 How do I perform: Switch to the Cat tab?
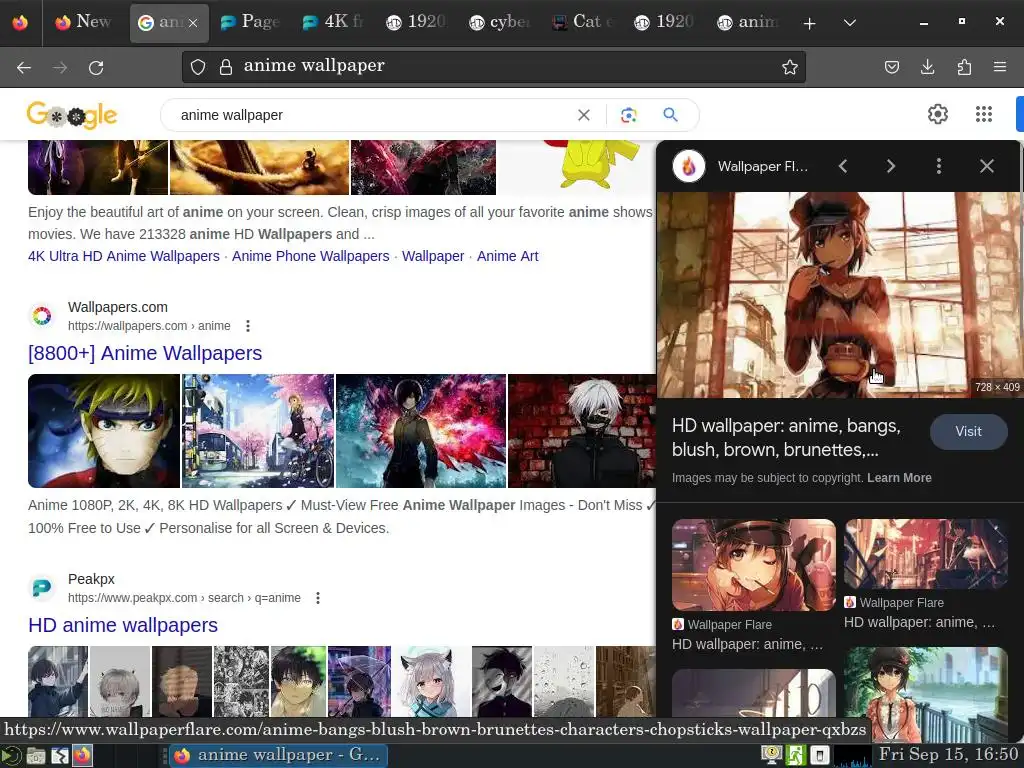[583, 22]
